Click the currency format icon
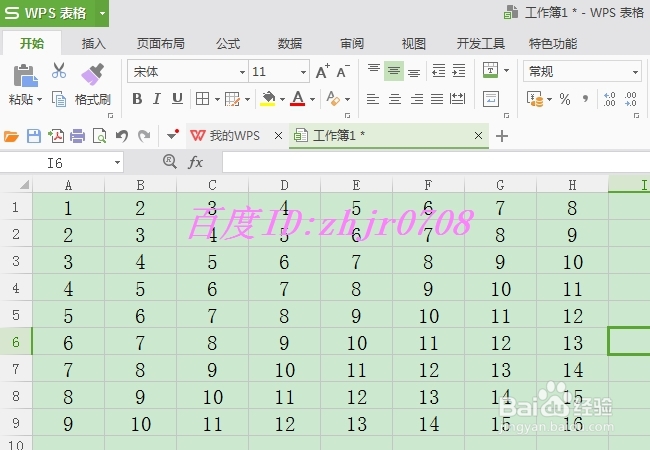This screenshot has height=450, width=650. 535,99
